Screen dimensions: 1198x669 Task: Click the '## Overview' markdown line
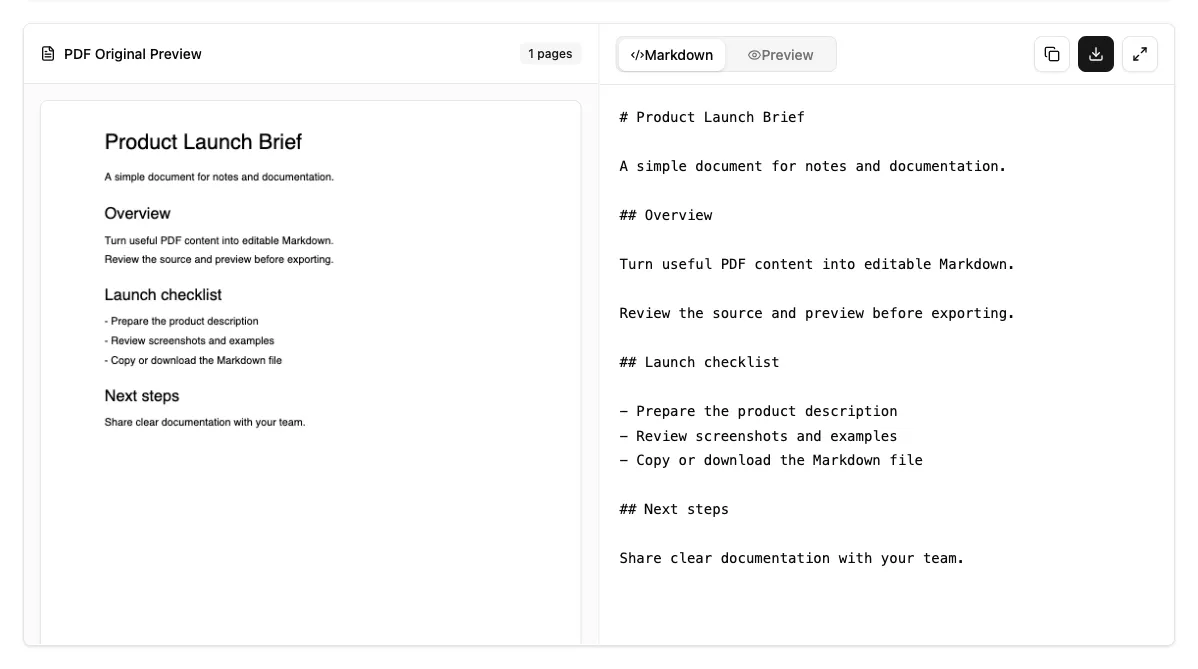(x=665, y=215)
